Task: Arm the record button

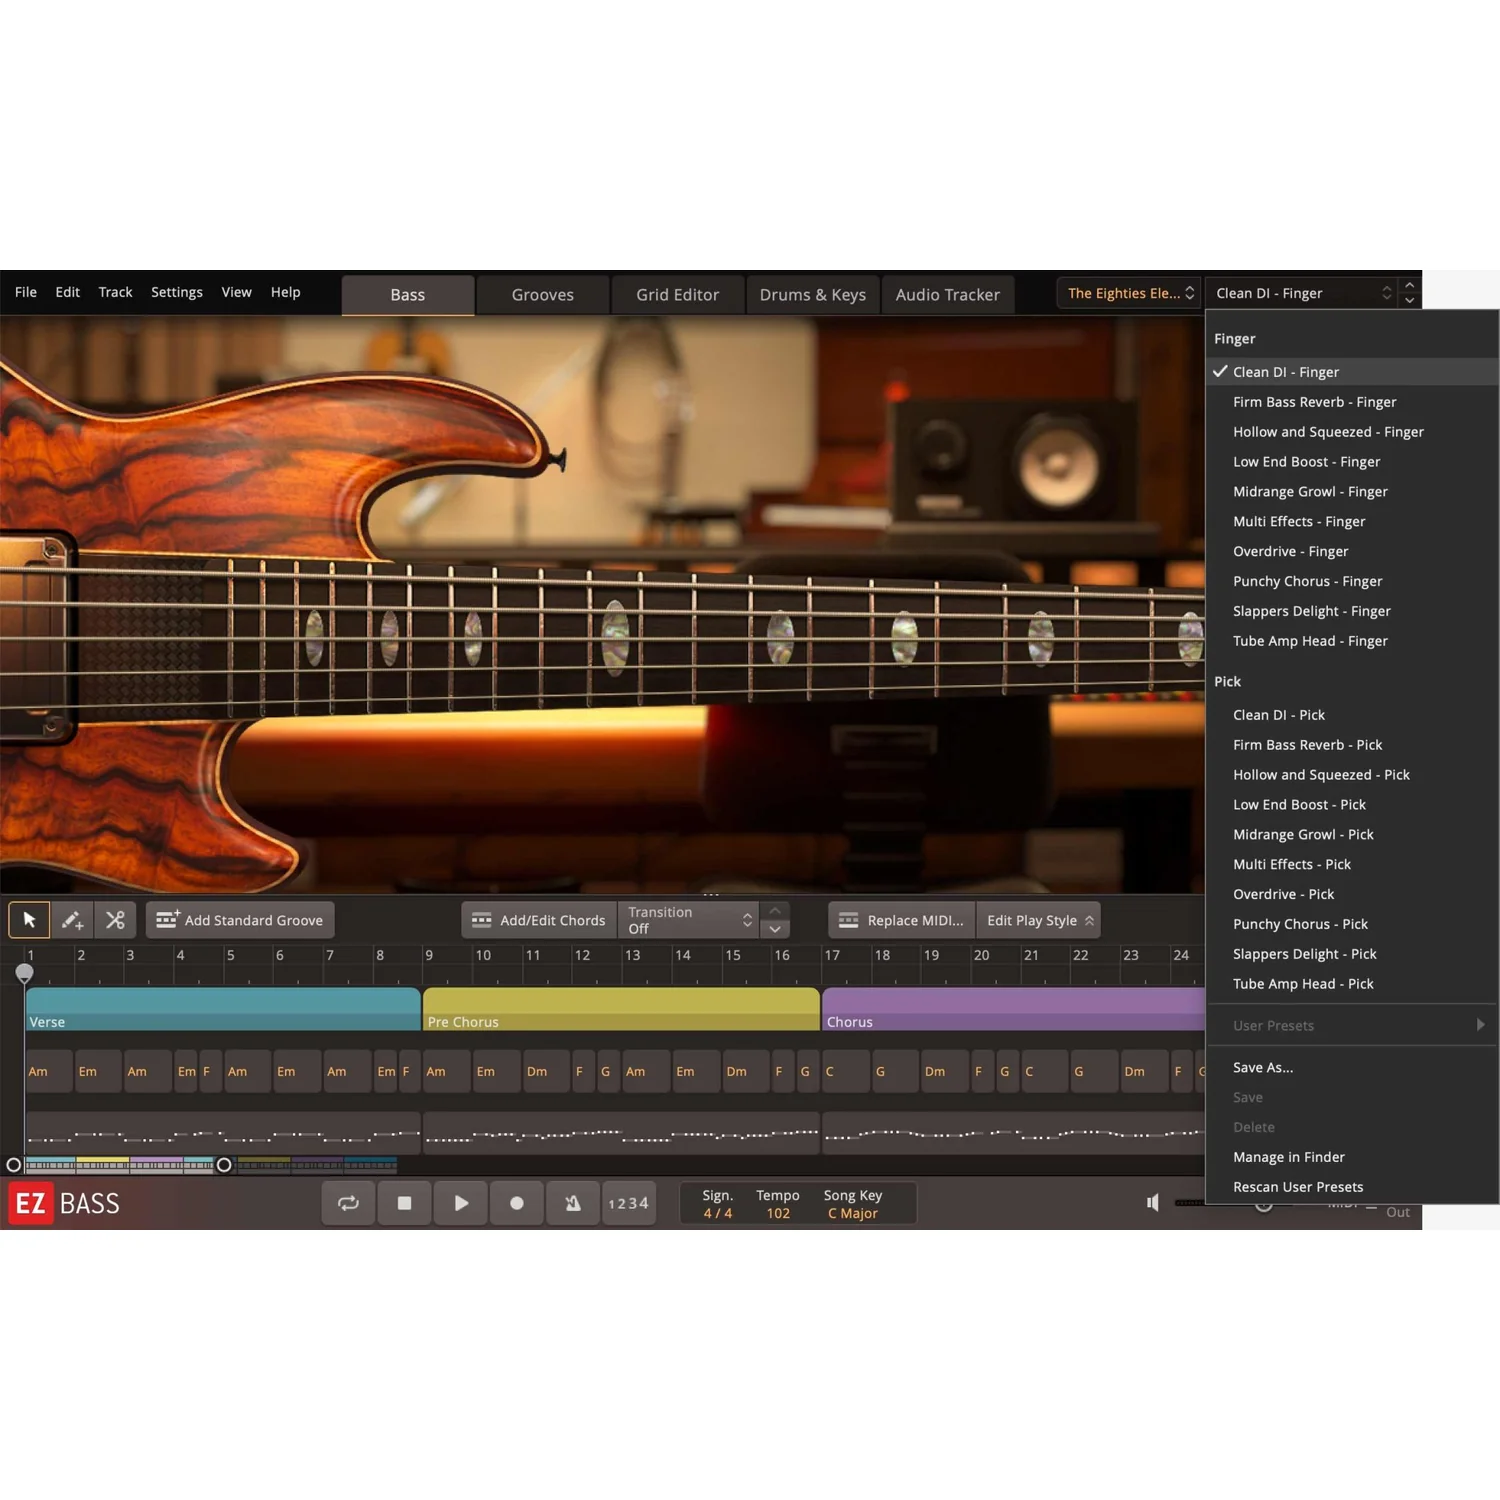Action: tap(517, 1203)
